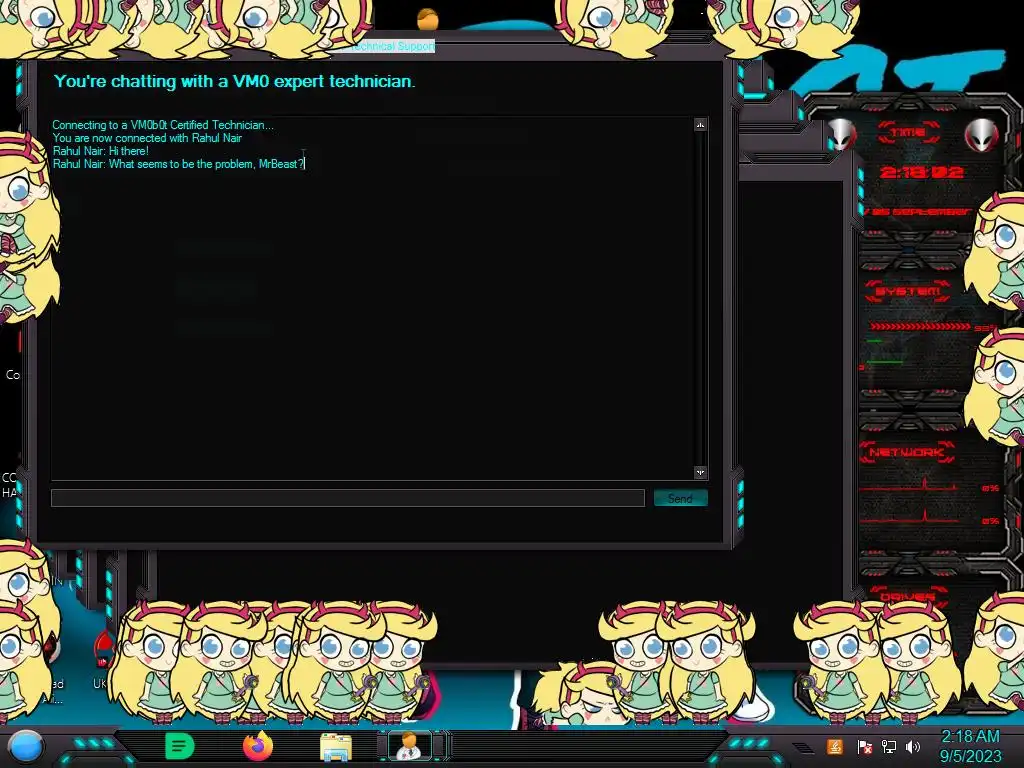The image size is (1024, 768).
Task: Click the orange icon above the chat window
Action: click(x=428, y=19)
